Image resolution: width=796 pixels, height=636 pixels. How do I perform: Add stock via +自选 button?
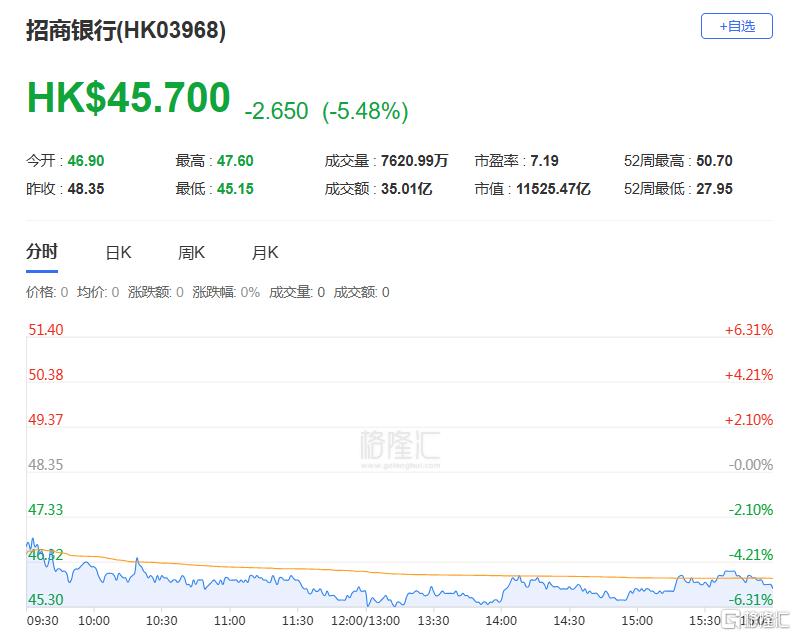(737, 26)
